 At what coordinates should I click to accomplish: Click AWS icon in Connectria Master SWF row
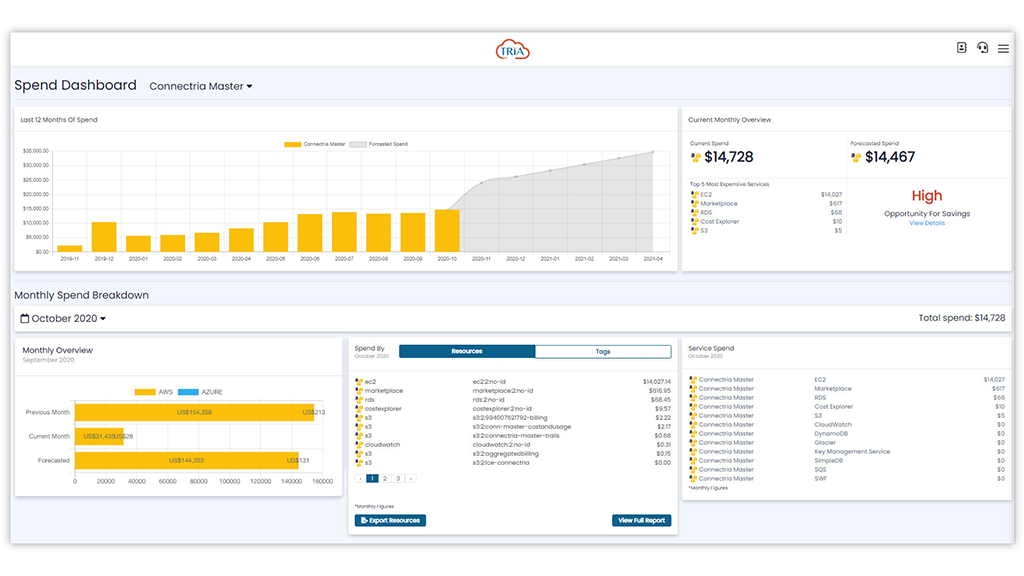click(693, 479)
